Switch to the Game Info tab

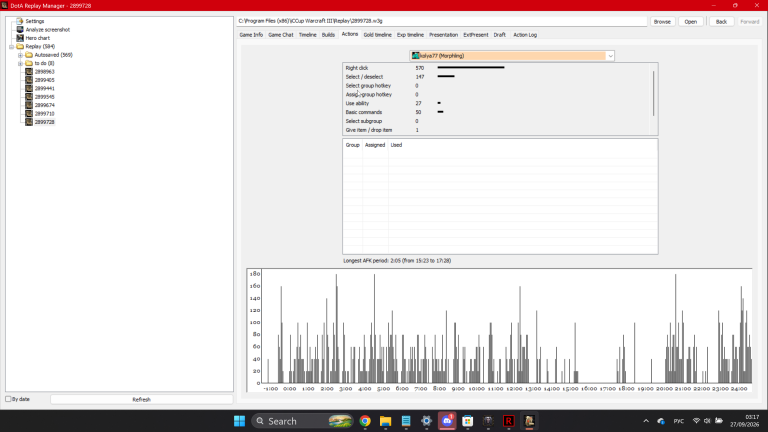(x=251, y=35)
